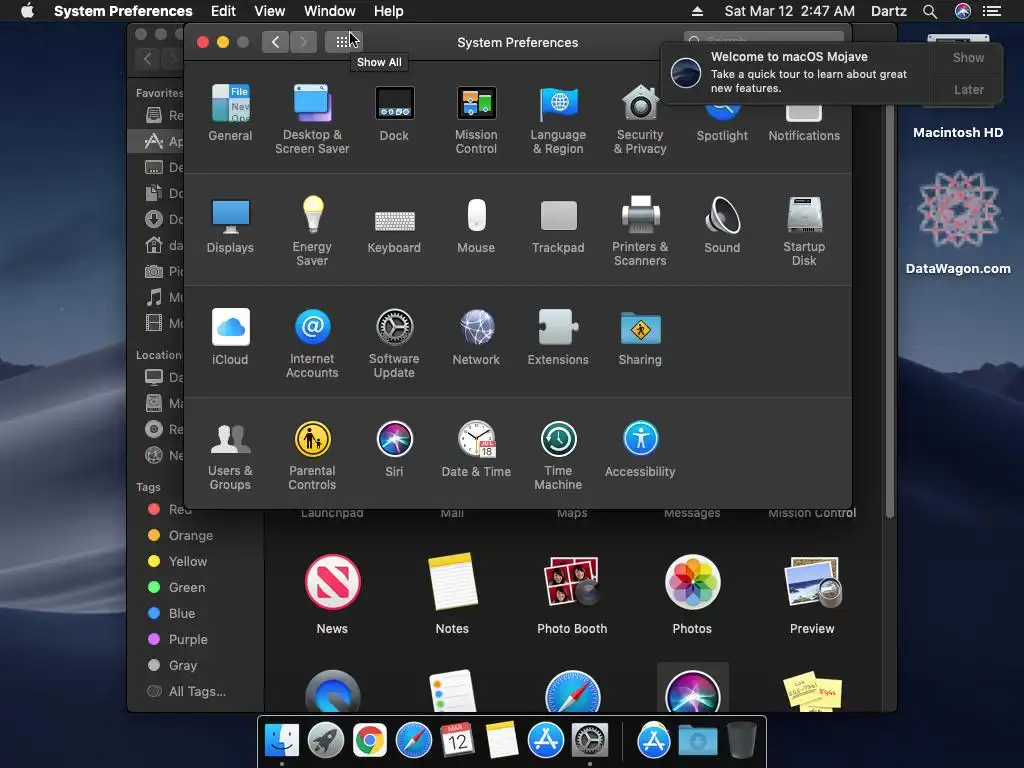Open Printers & Scanners preferences

point(640,231)
